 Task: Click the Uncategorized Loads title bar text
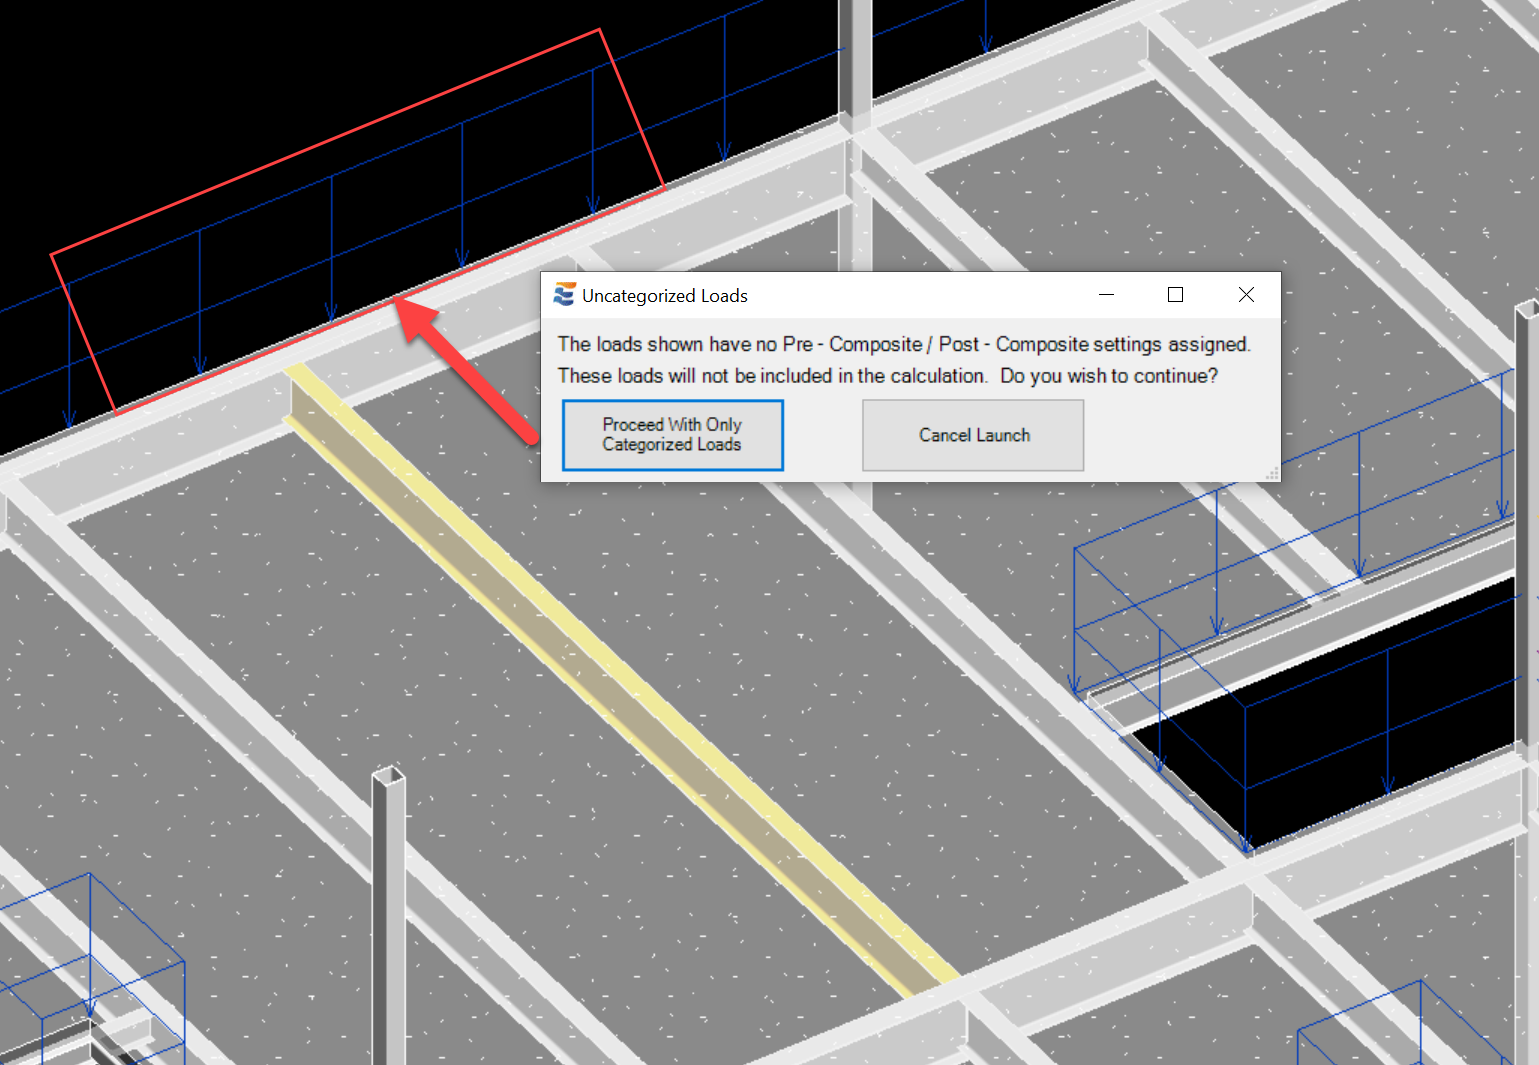point(664,296)
